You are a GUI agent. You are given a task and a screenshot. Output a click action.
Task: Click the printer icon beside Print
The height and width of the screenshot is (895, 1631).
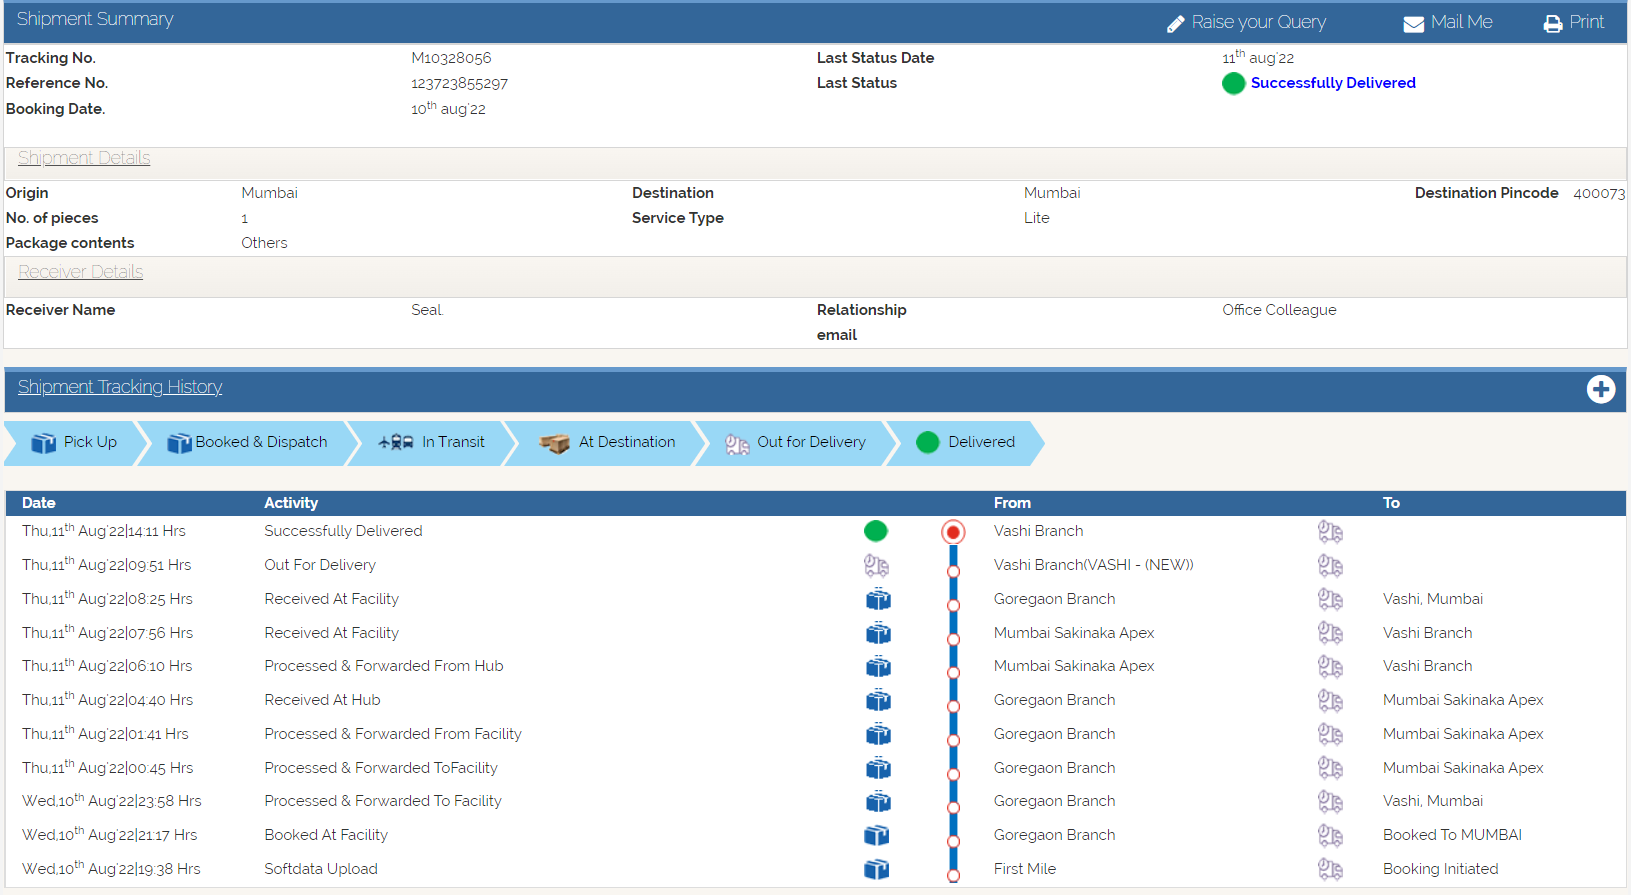point(1552,24)
